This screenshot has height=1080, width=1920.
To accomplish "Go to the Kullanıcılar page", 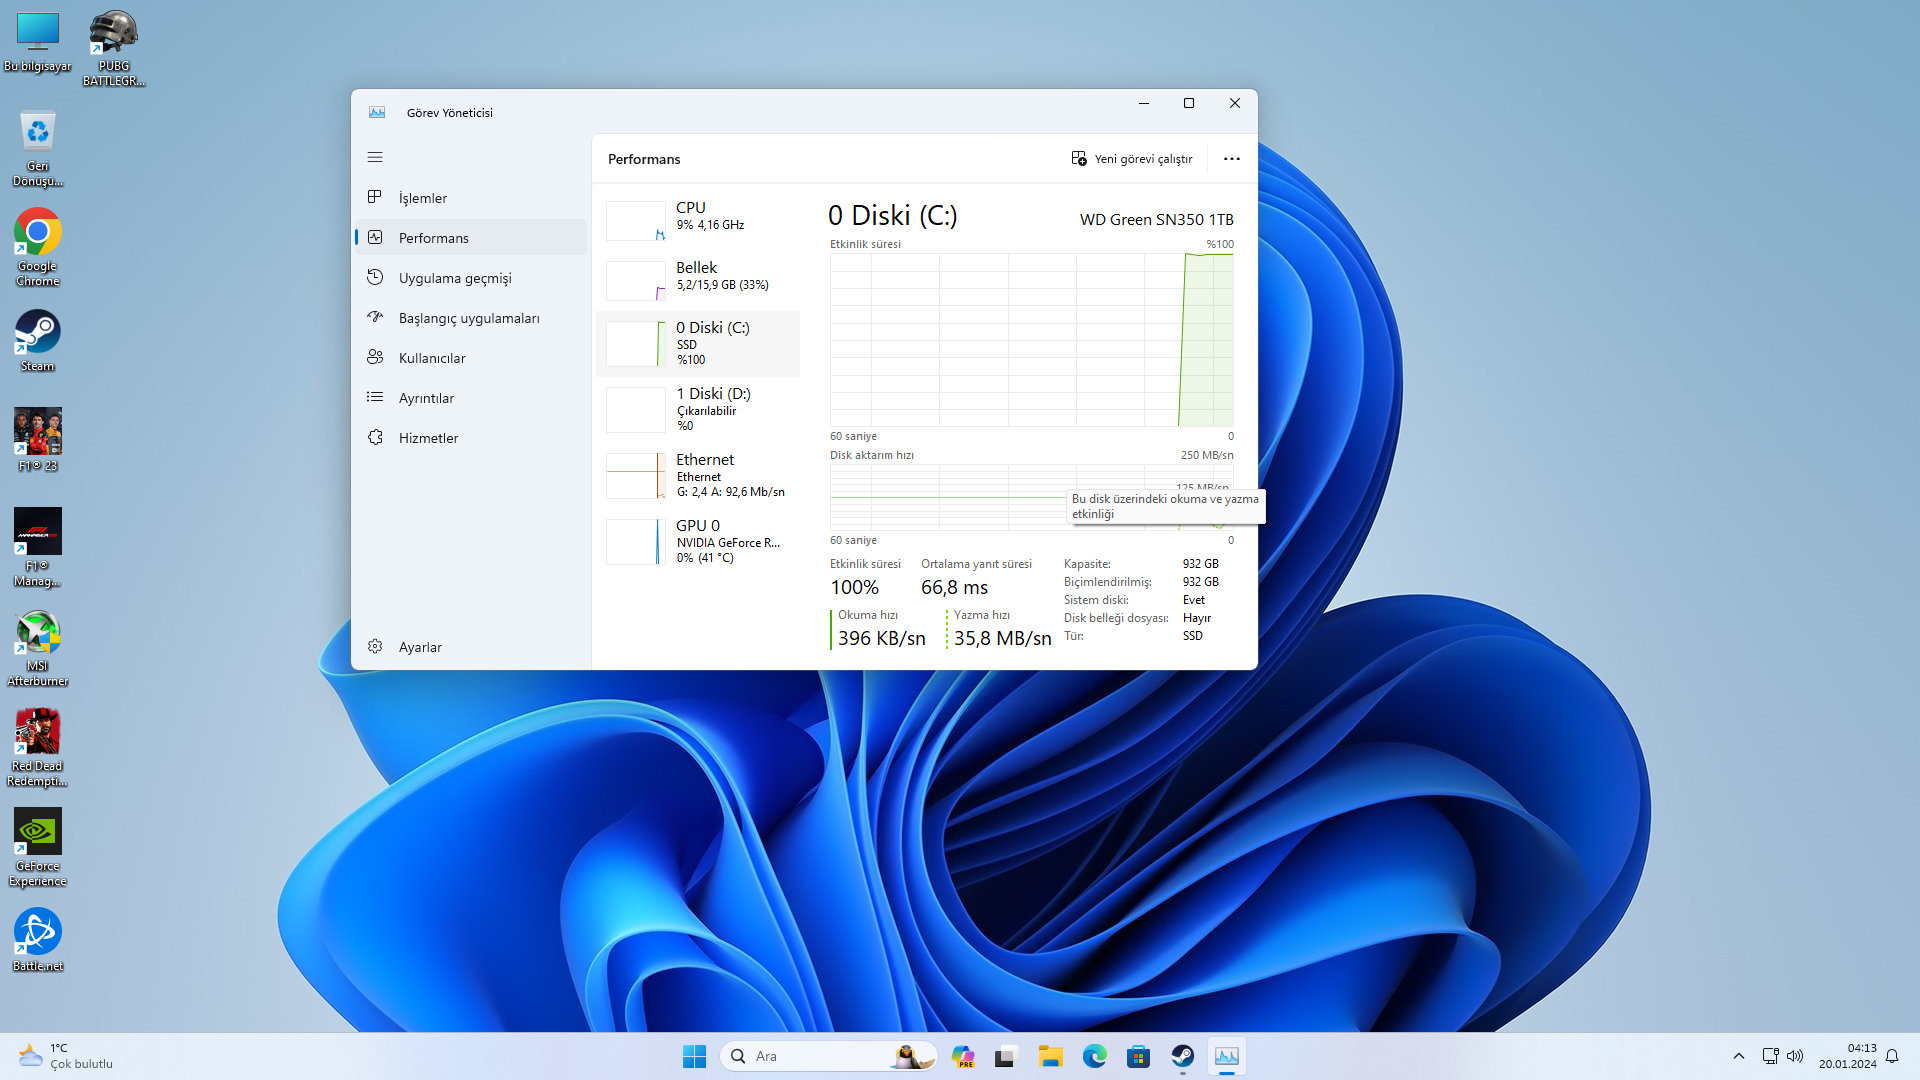I will pos(432,358).
